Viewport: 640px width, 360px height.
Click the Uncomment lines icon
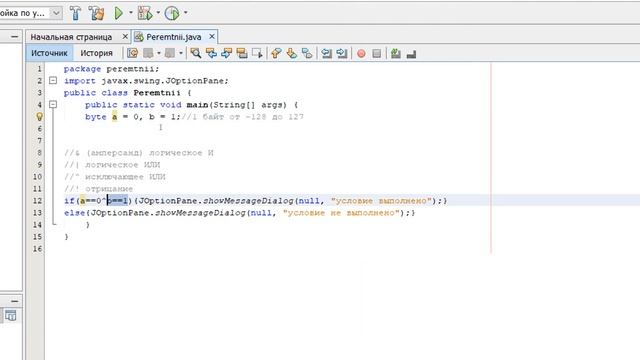(x=411, y=53)
